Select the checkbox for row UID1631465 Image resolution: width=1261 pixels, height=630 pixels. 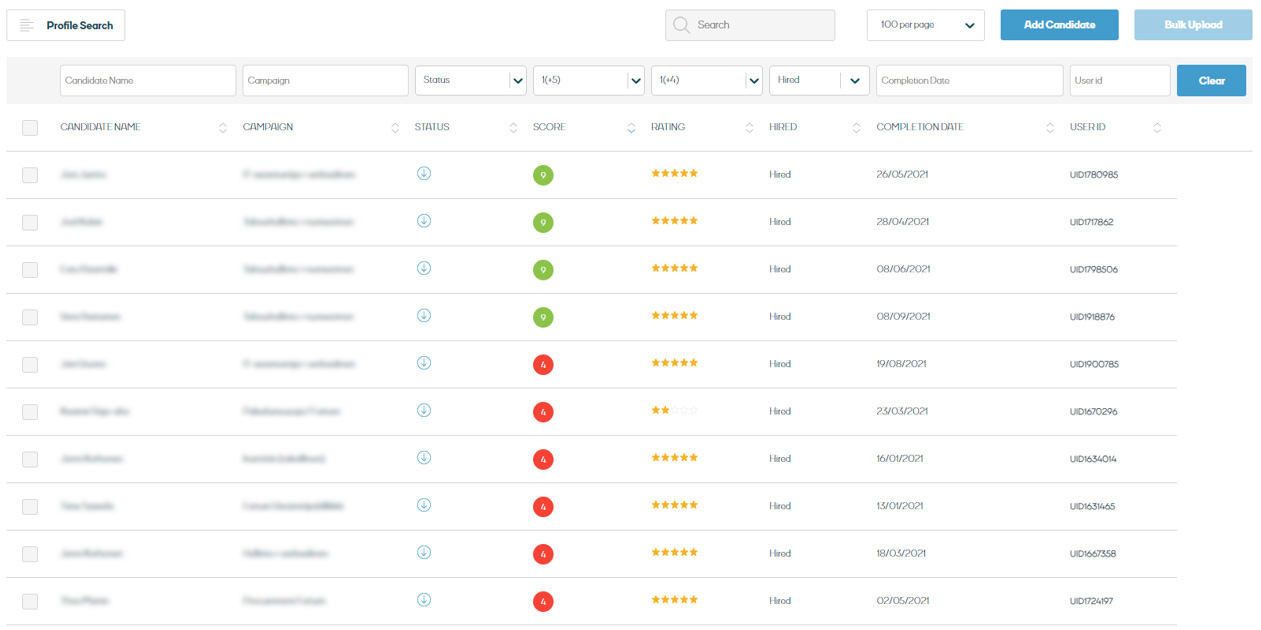(30, 507)
